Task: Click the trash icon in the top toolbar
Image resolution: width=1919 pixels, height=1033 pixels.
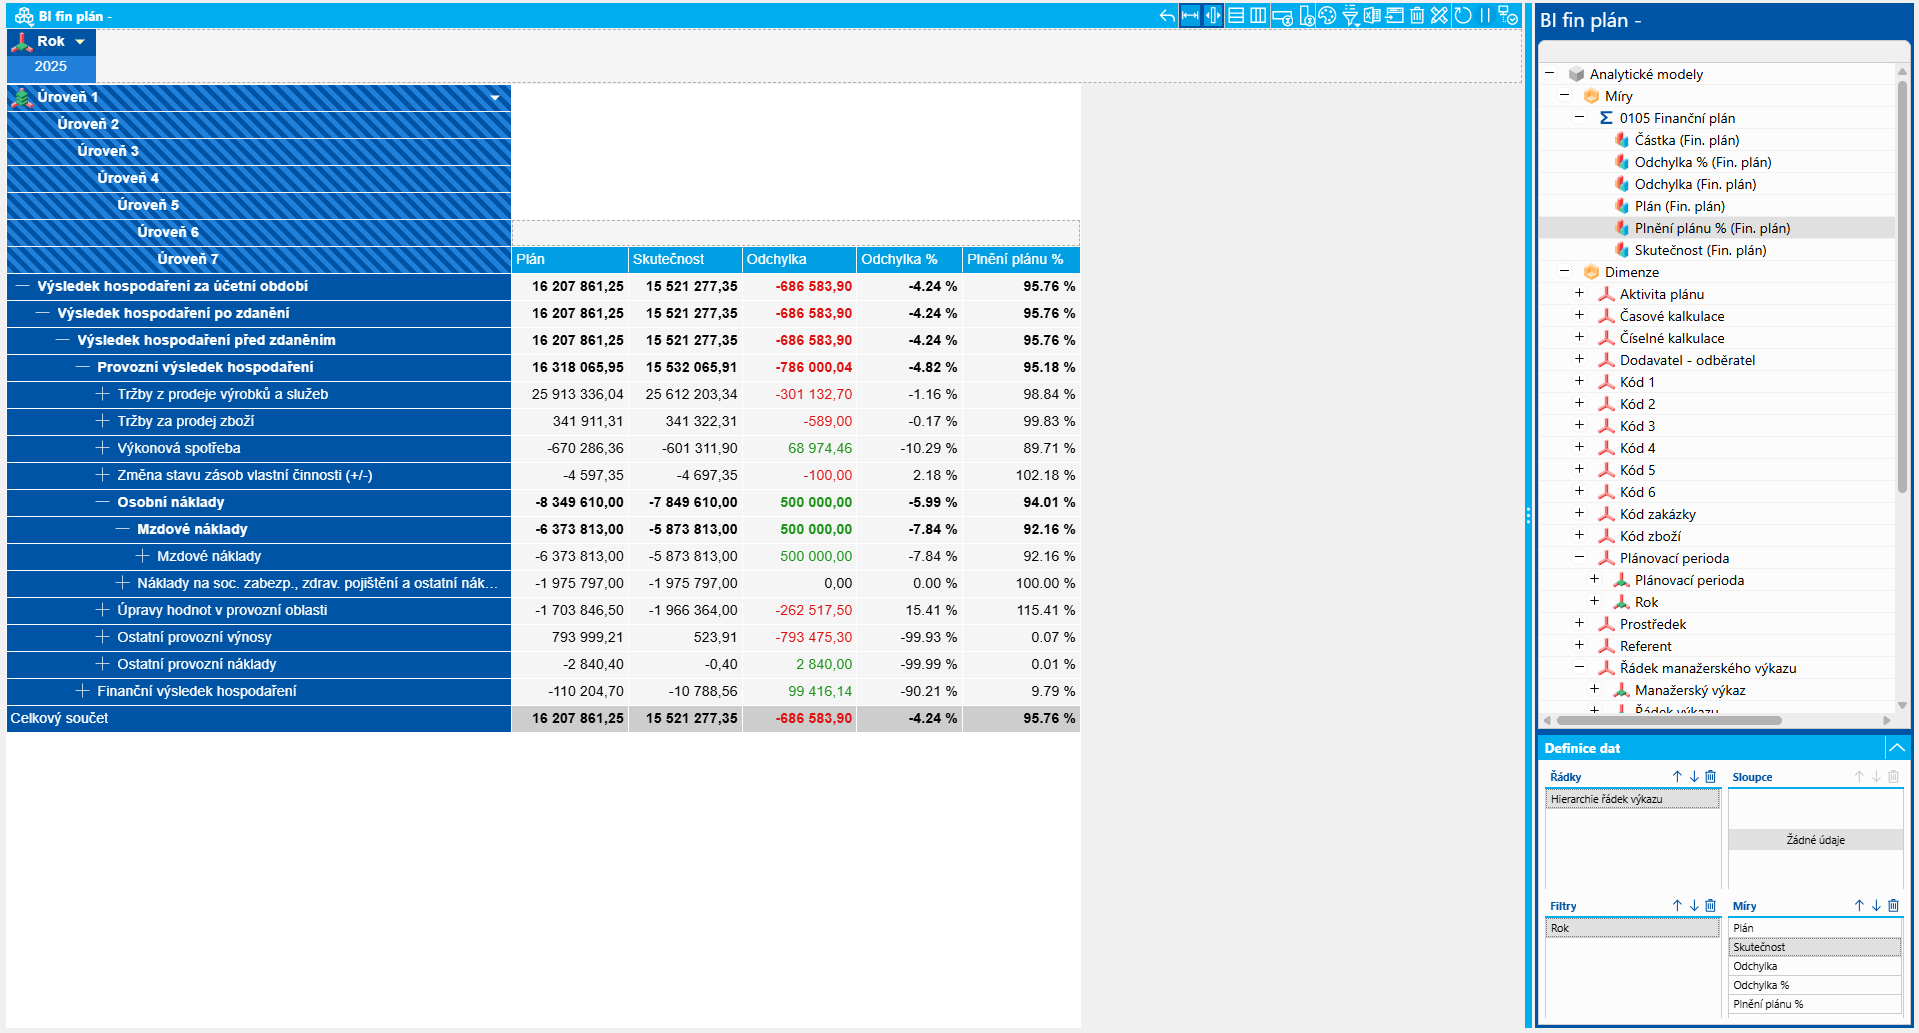Action: pyautogui.click(x=1417, y=16)
